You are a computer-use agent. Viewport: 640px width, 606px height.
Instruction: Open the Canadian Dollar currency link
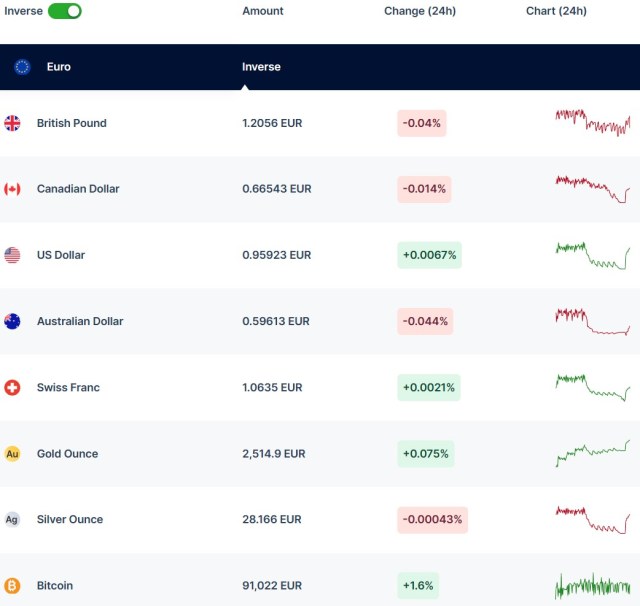click(78, 189)
